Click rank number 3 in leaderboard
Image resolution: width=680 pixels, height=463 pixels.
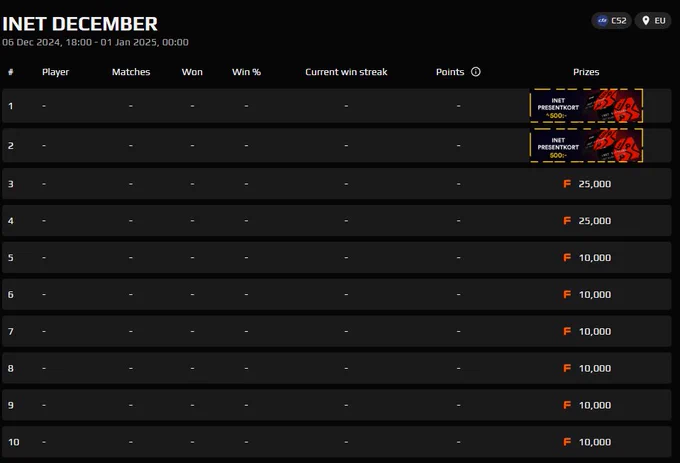10,184
